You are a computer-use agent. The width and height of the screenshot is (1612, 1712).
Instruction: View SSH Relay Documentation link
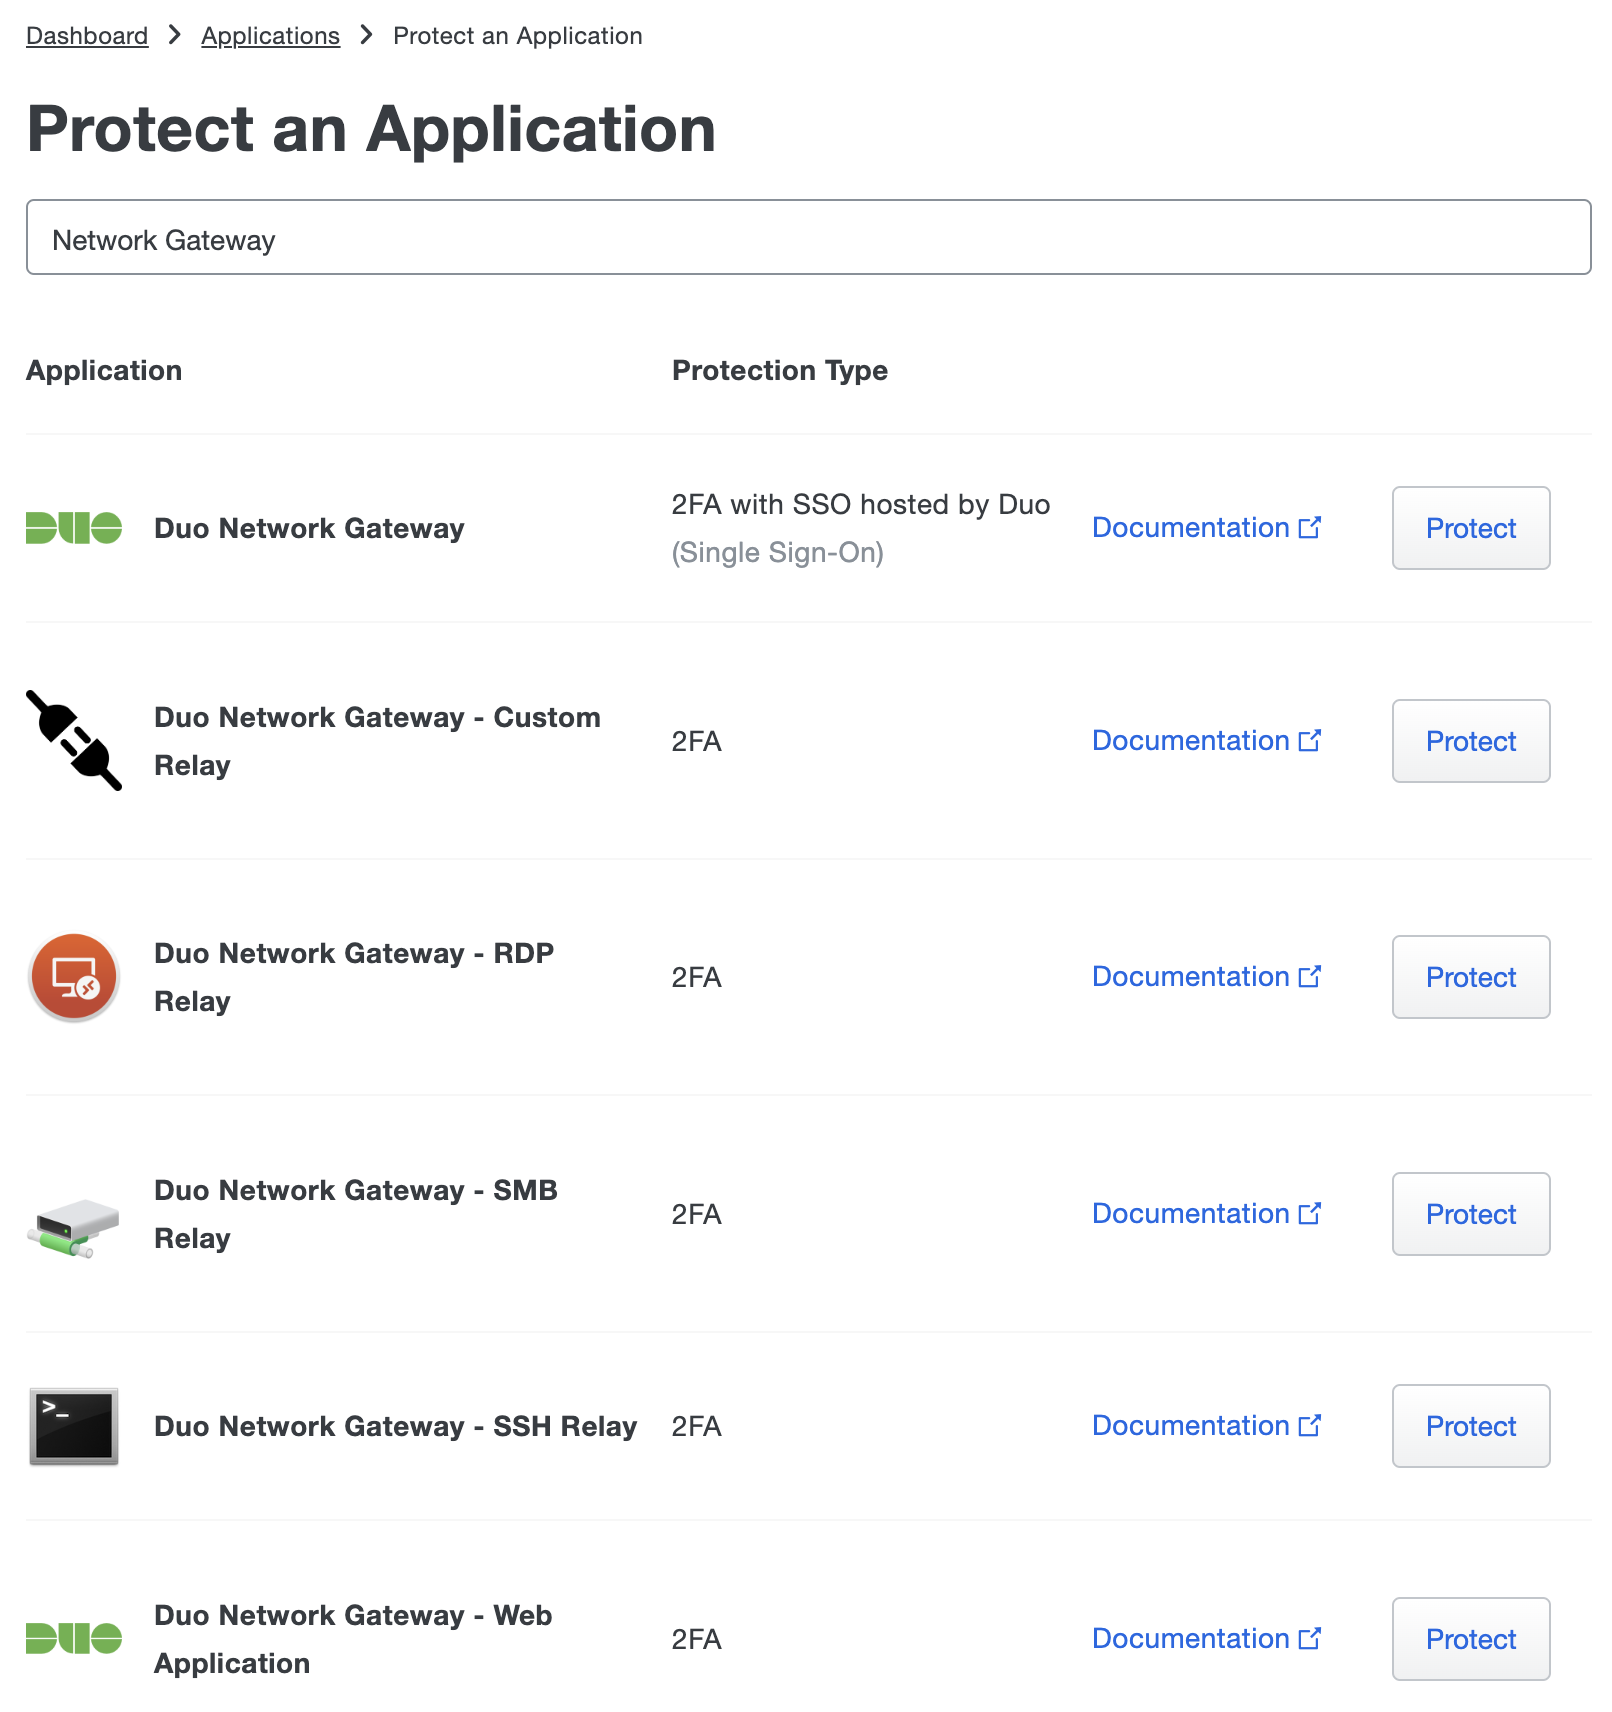1206,1426
